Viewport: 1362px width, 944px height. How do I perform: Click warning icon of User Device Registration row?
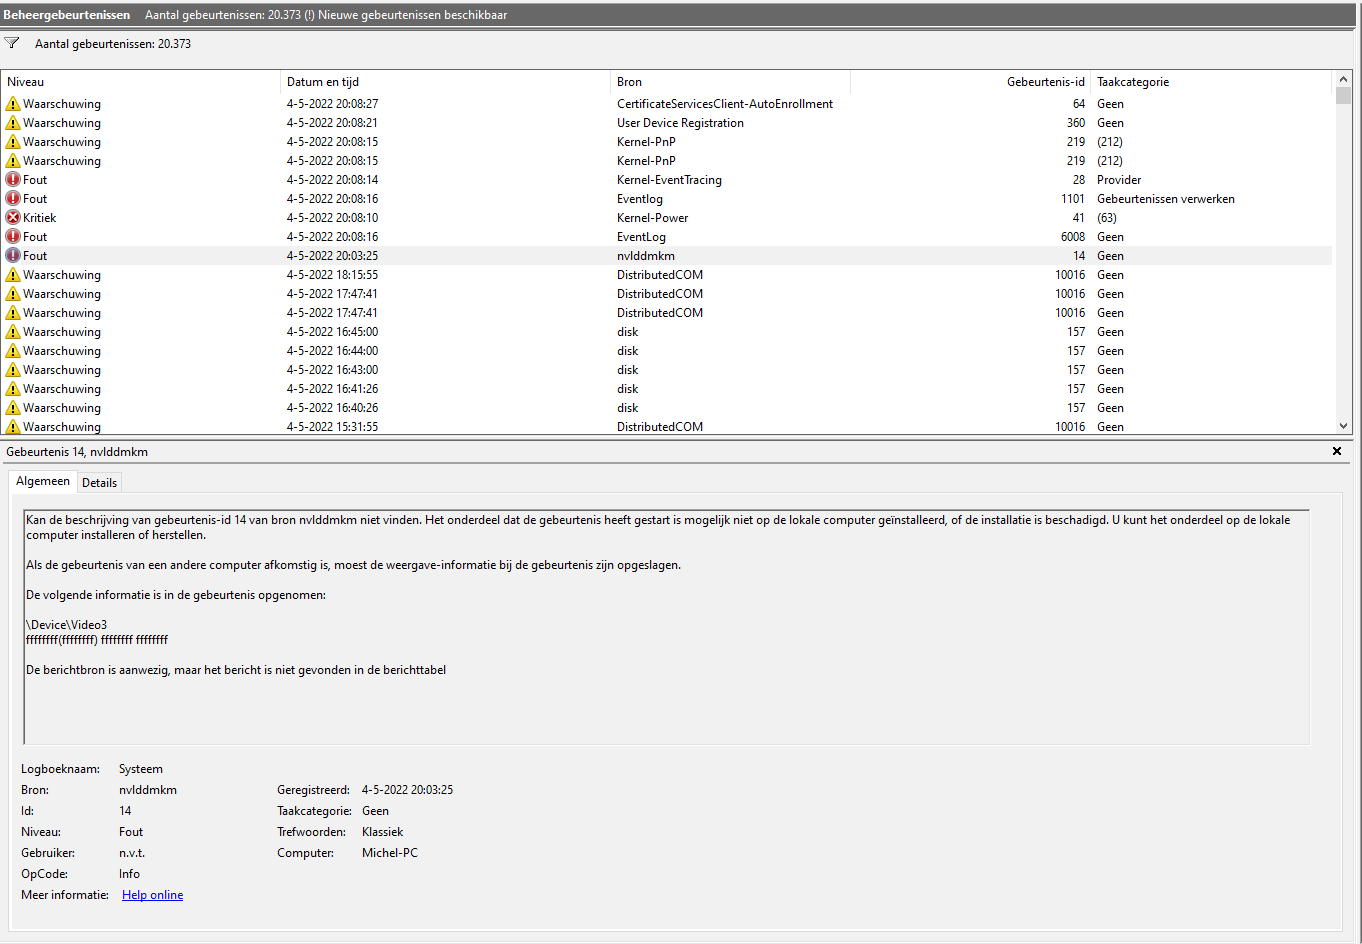click(x=13, y=123)
